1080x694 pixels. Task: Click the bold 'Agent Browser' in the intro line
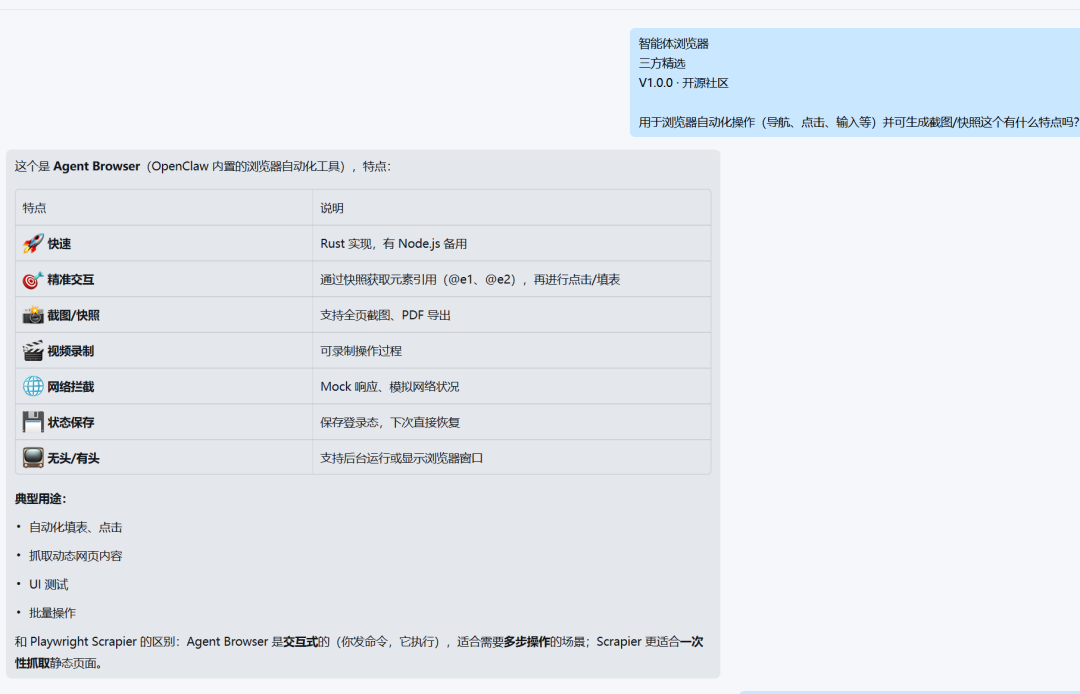96,167
